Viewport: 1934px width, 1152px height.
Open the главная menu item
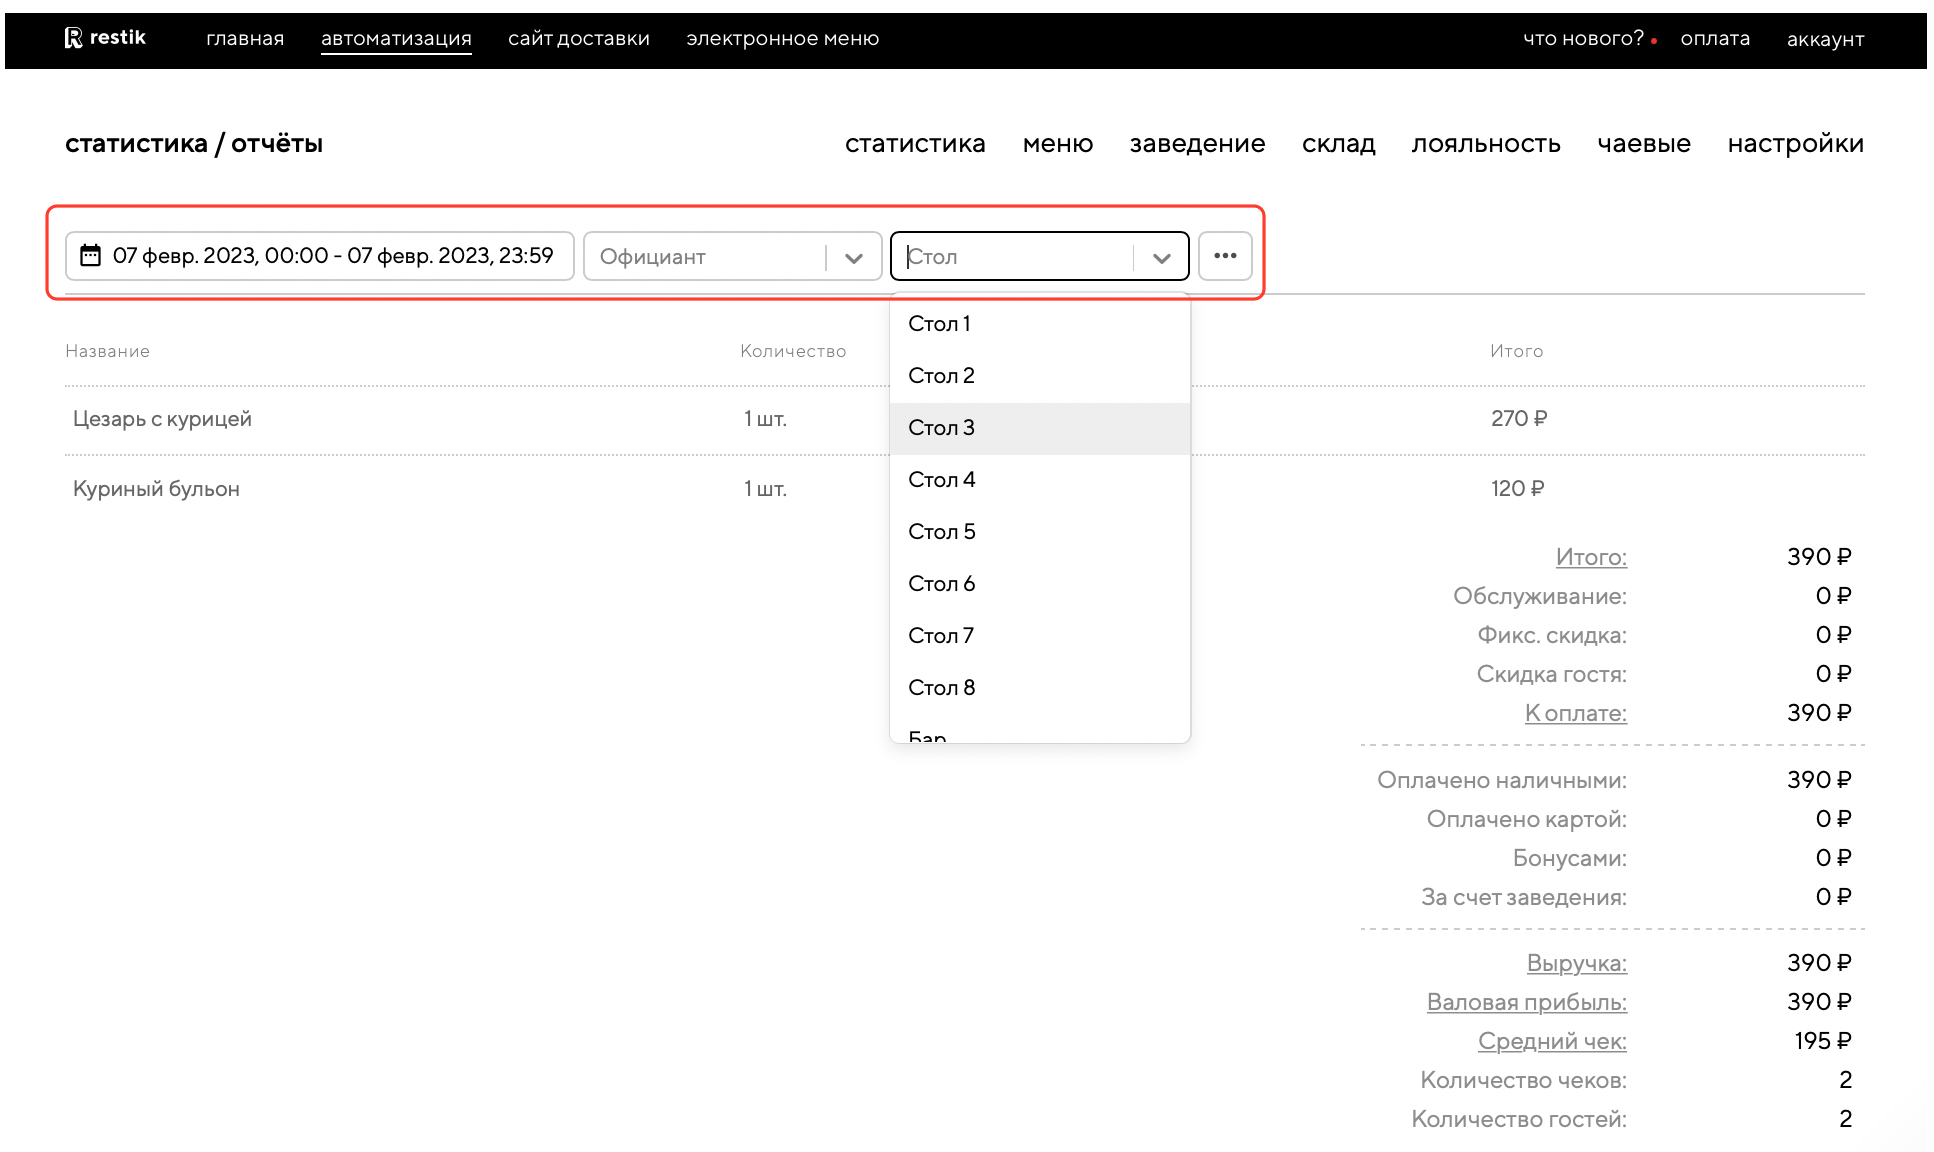245,39
